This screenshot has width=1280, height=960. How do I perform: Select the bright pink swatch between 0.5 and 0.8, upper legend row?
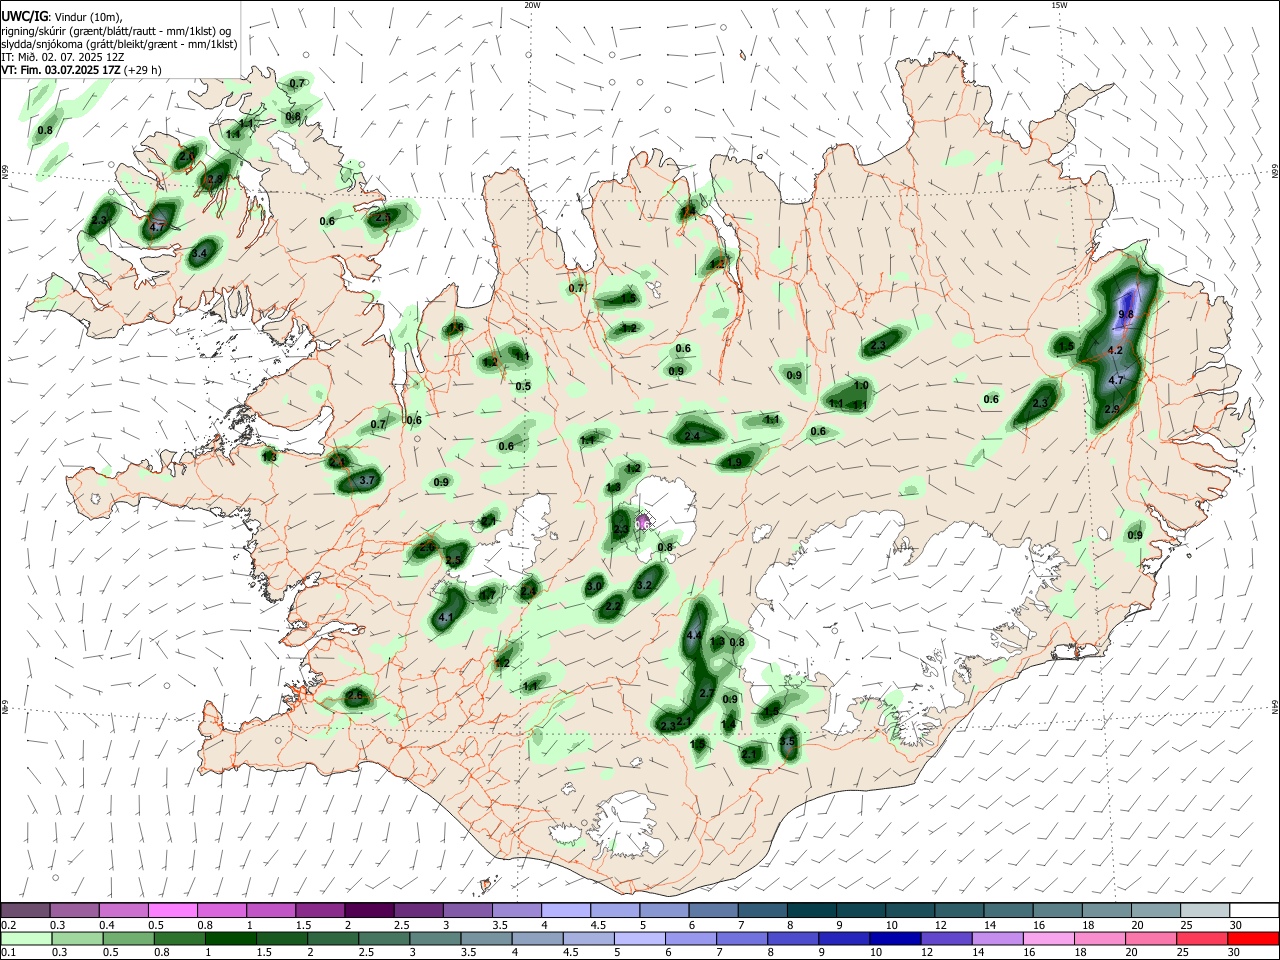[173, 911]
